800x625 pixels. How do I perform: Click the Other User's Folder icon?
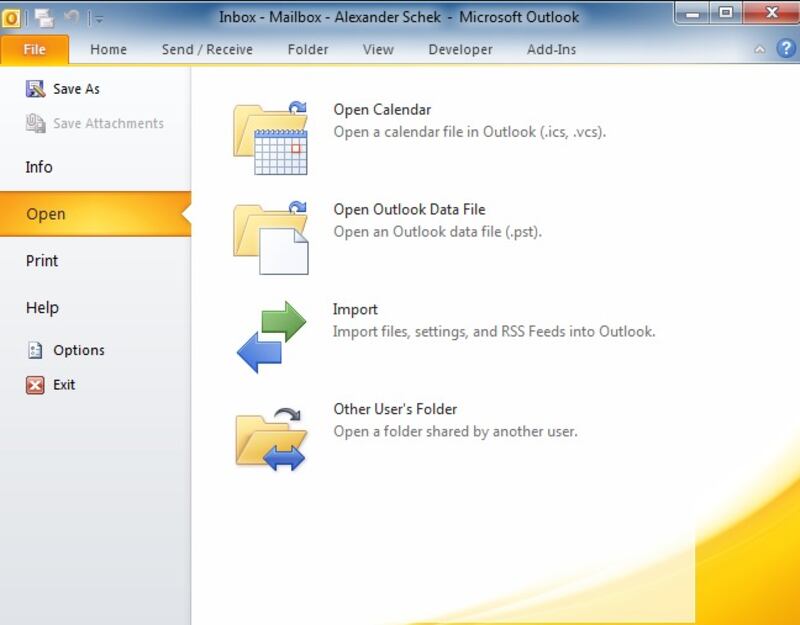point(270,438)
